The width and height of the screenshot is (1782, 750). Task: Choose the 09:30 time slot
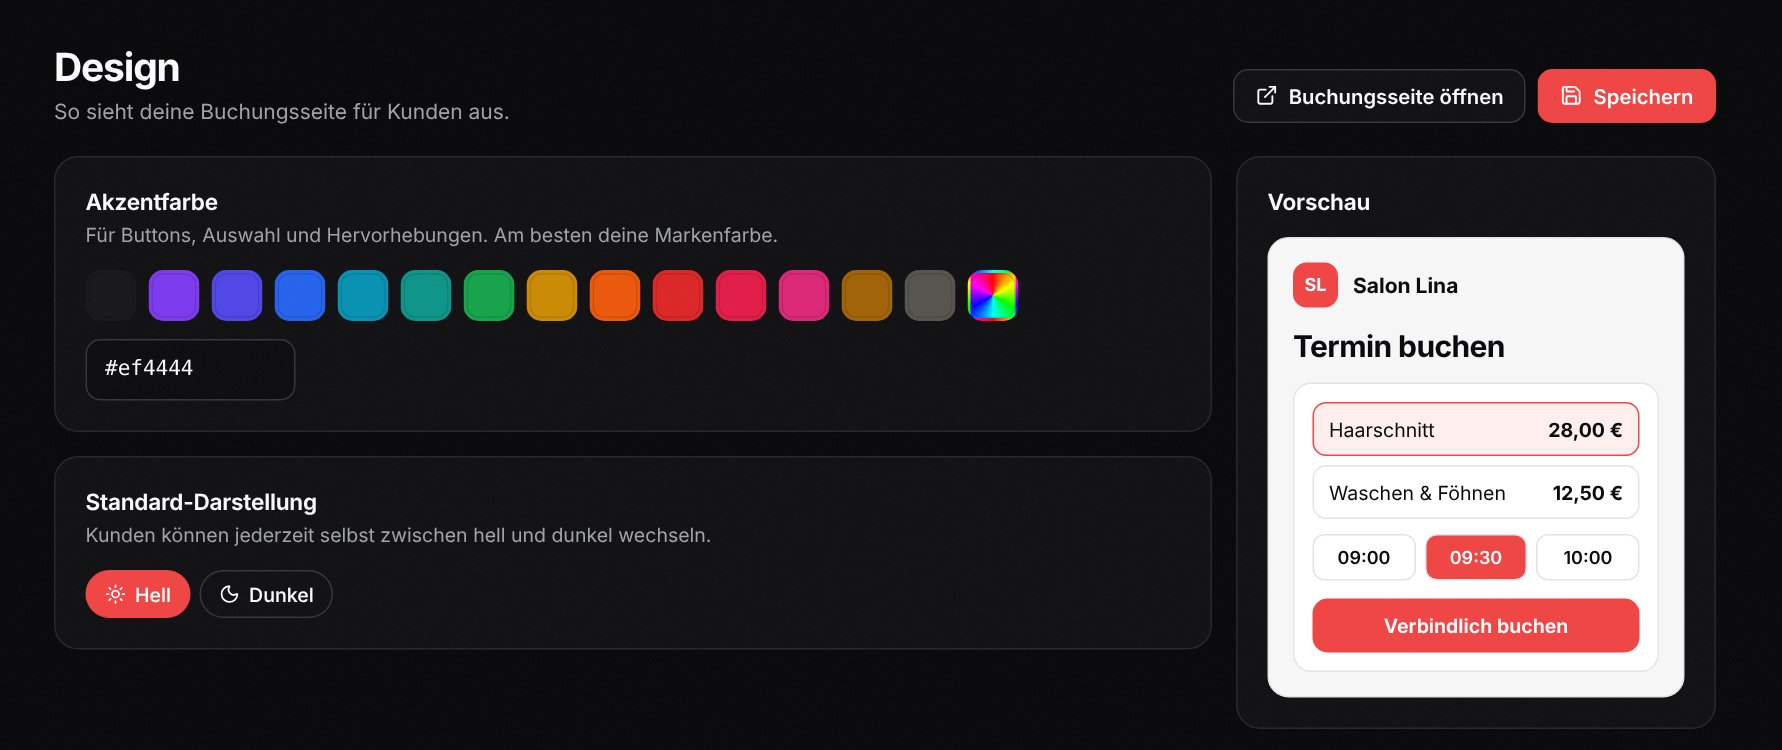(1476, 557)
